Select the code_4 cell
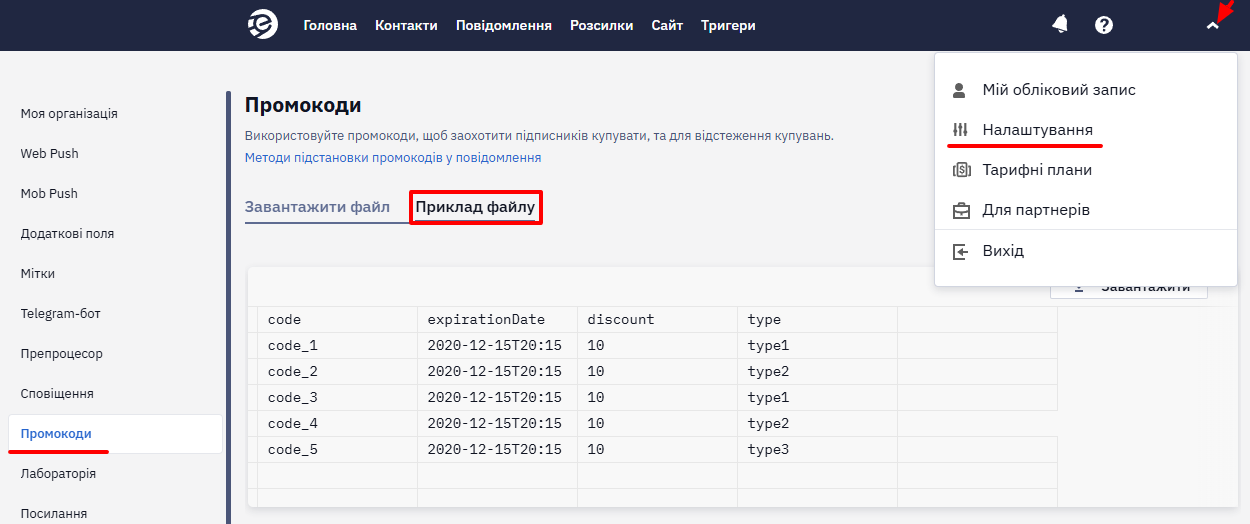The height and width of the screenshot is (524, 1250). click(x=338, y=424)
